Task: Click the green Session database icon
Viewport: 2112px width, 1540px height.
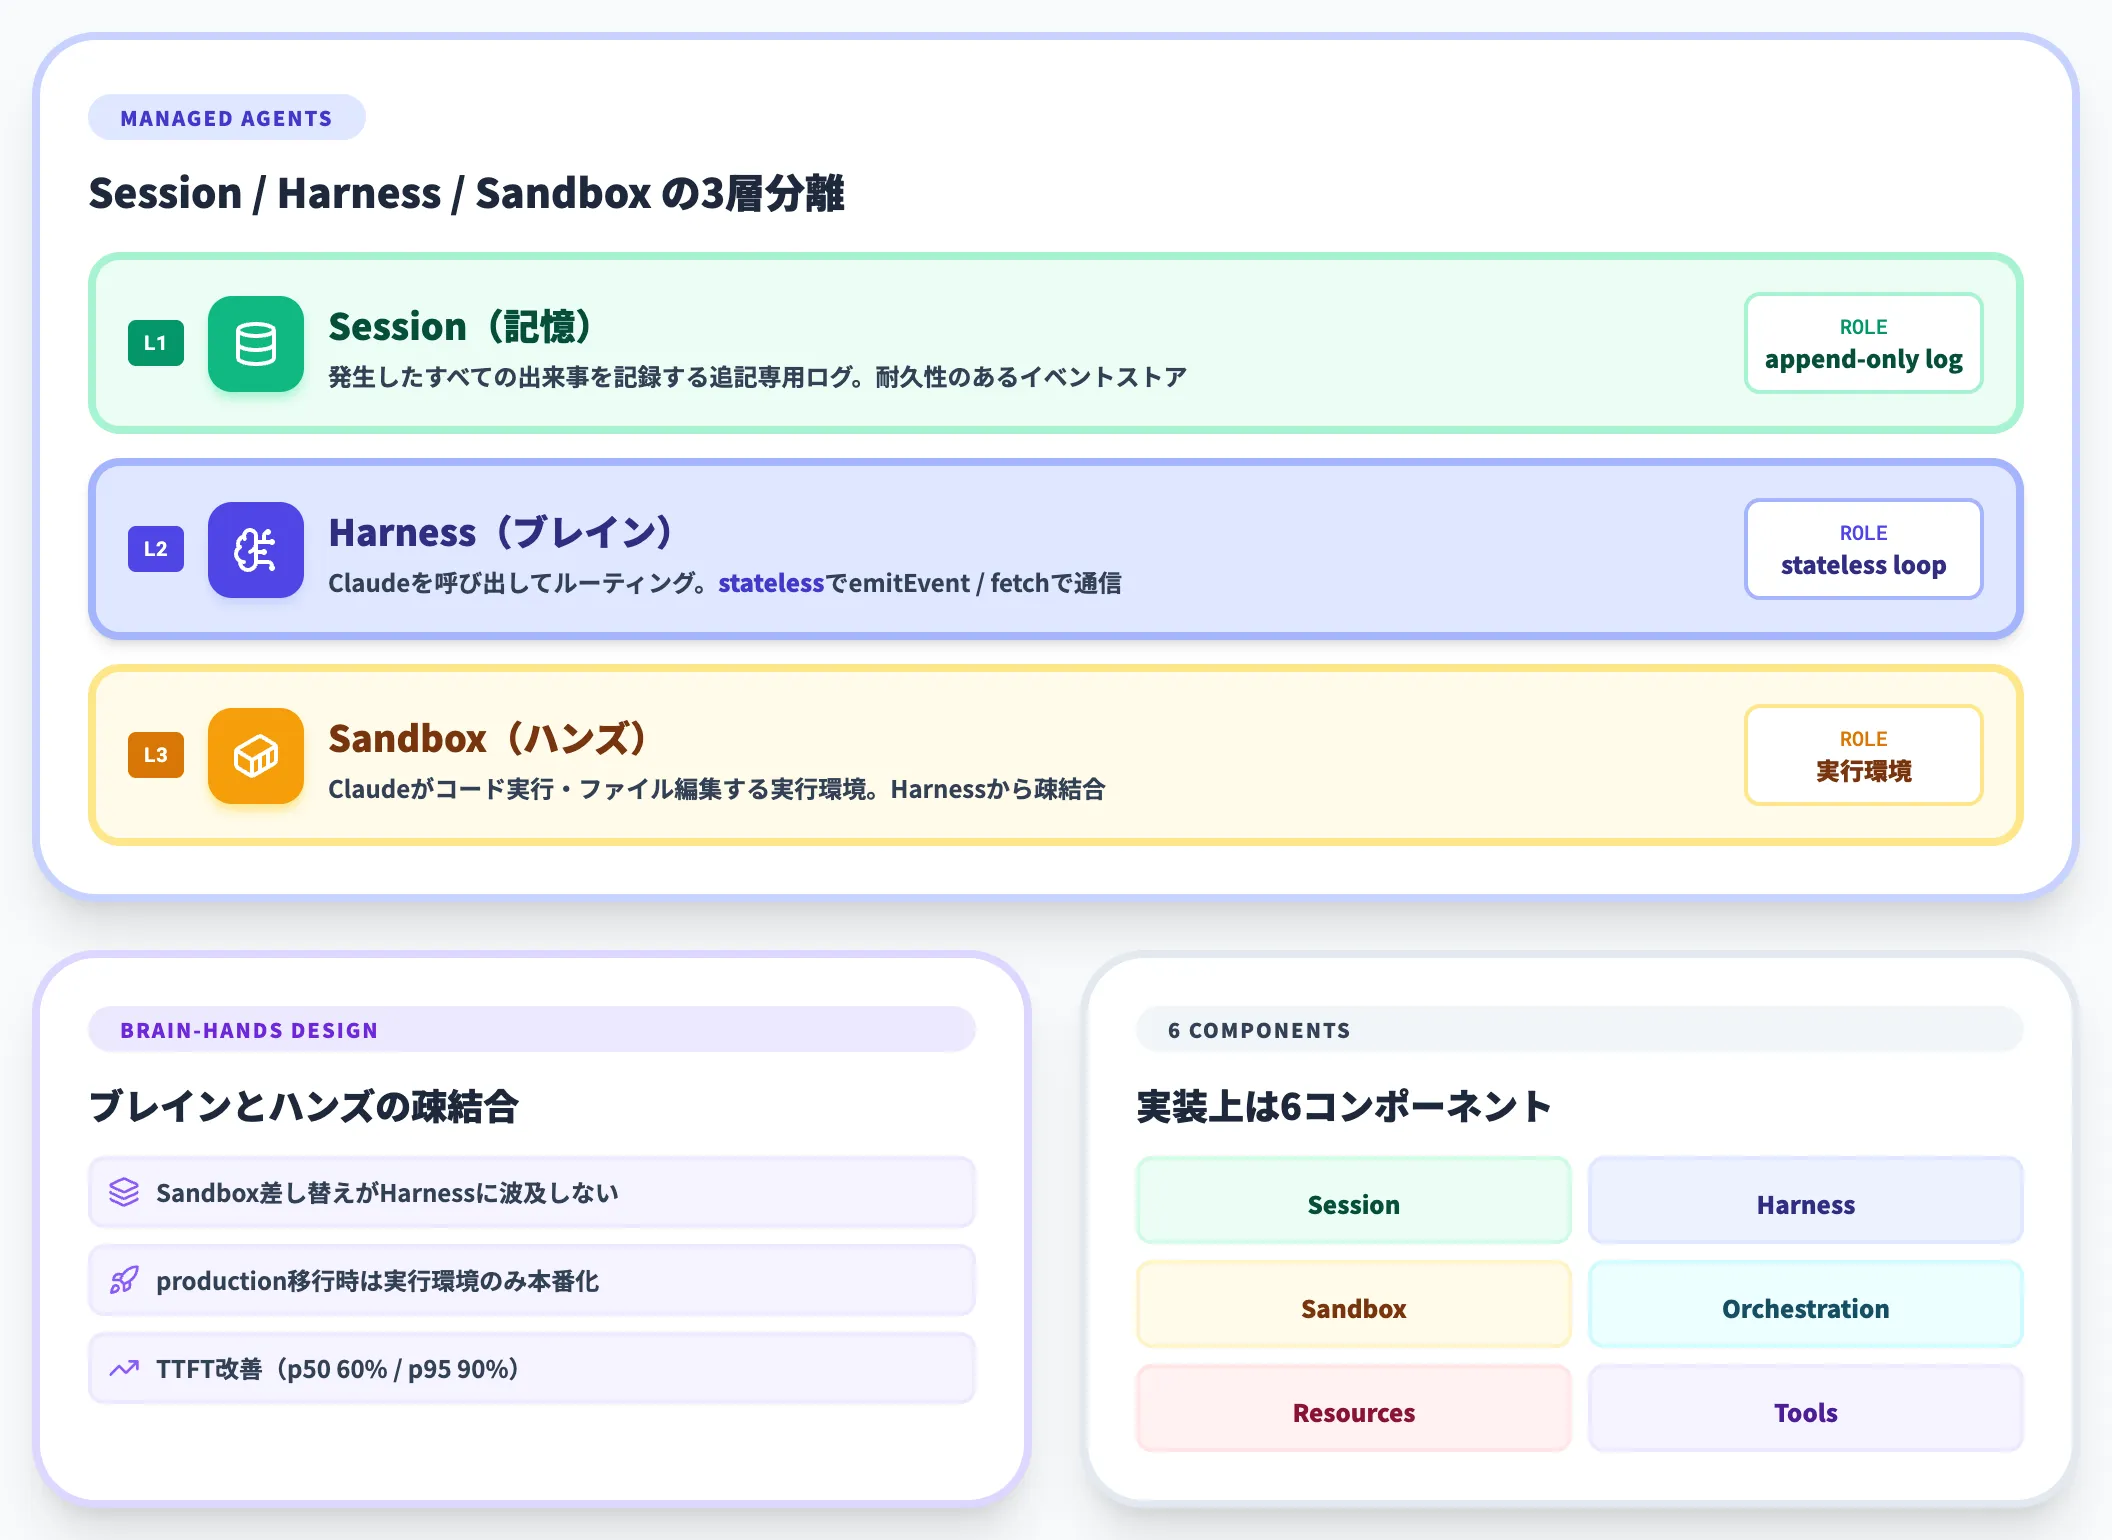Action: click(256, 344)
